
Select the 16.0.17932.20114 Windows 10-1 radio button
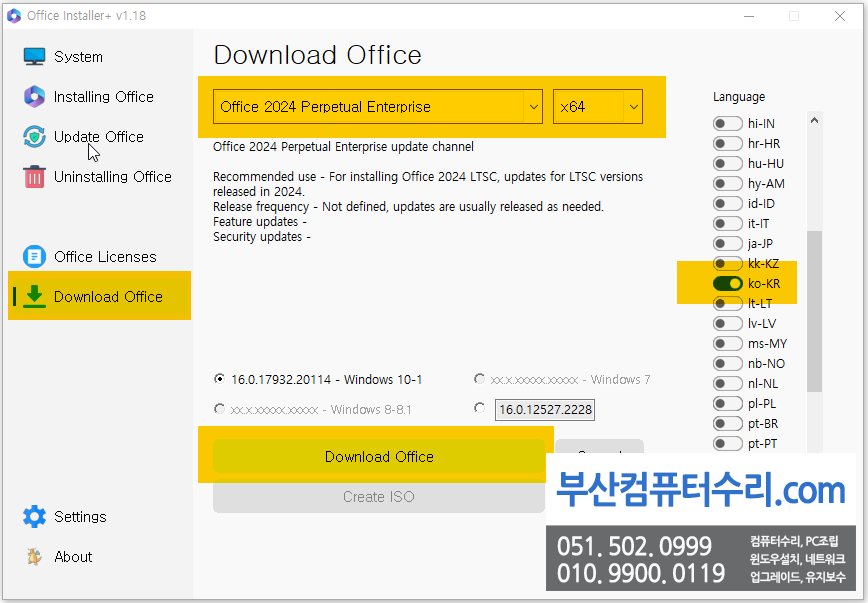tap(219, 379)
